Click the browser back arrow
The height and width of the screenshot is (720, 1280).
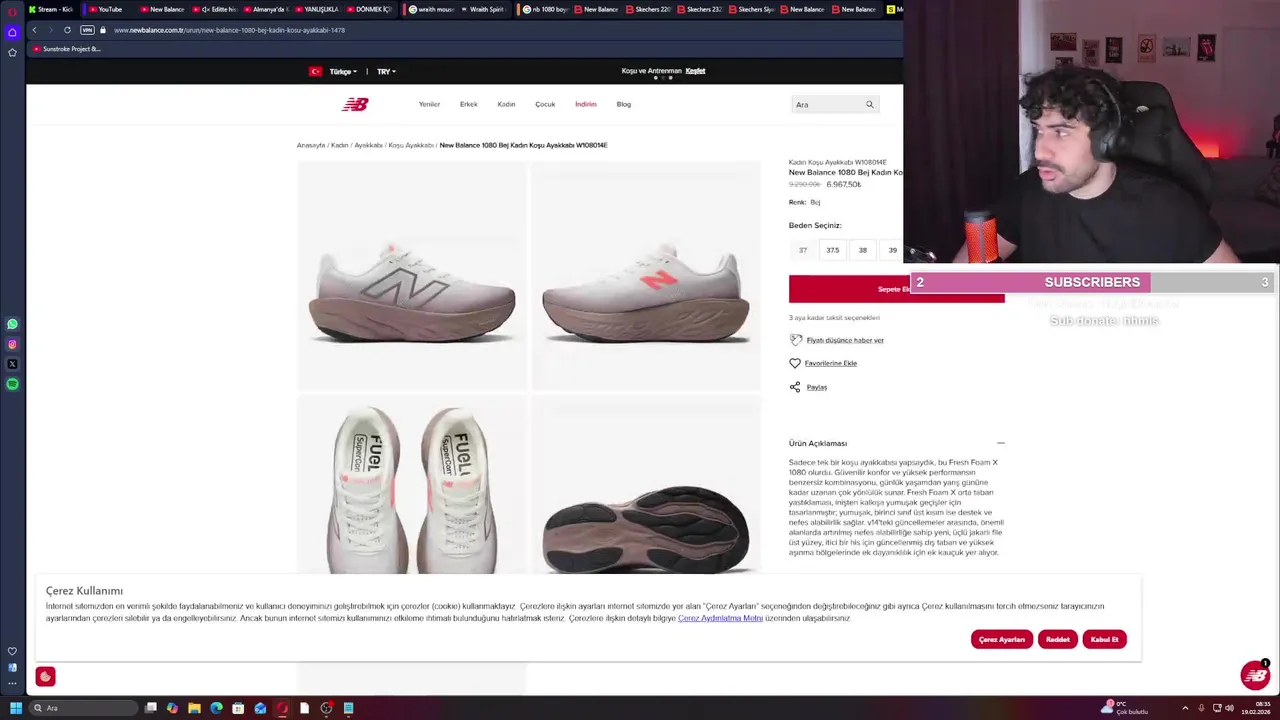pos(34,30)
